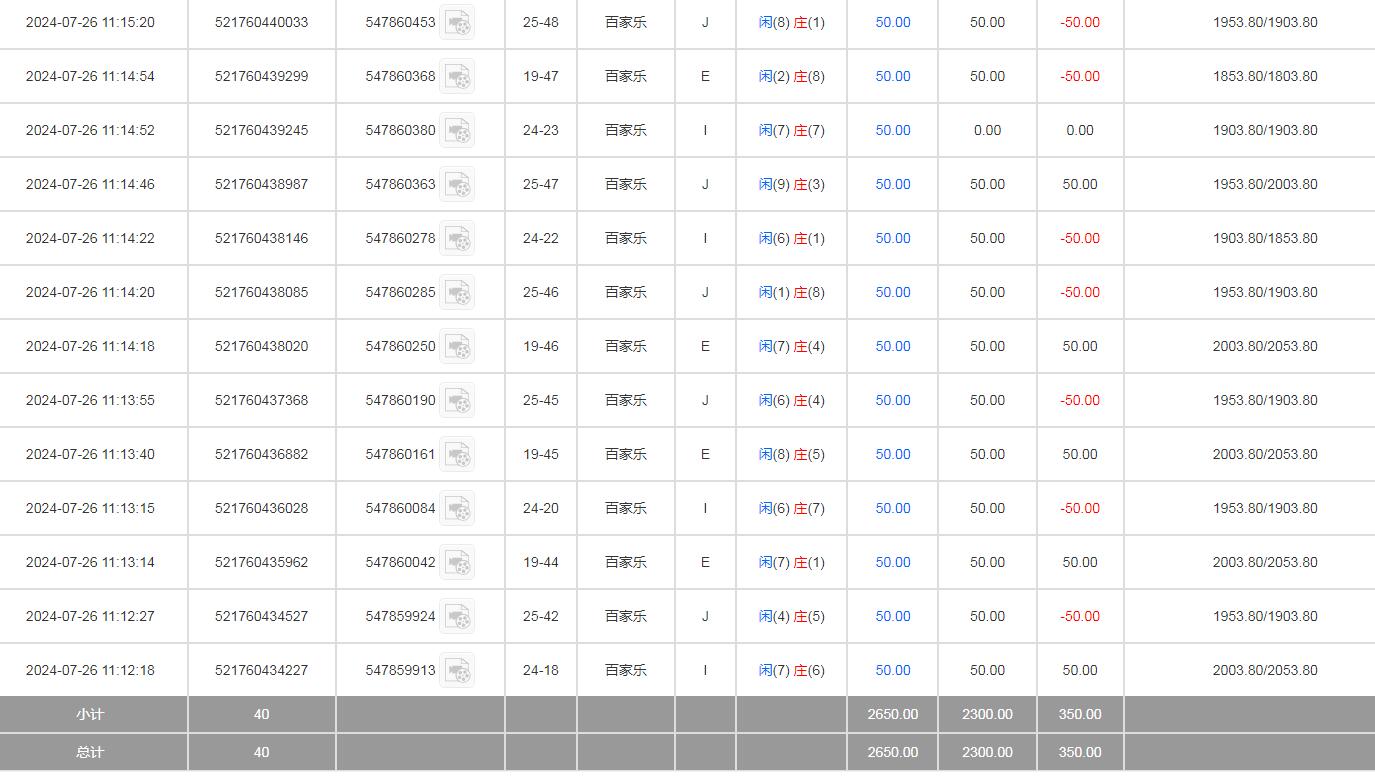Click replay icon beside round 547860285

tap(457, 292)
